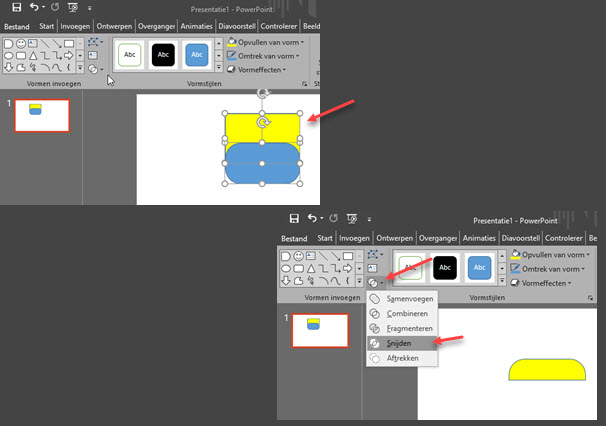Image resolution: width=606 pixels, height=426 pixels.
Task: Apply black Abc shape style, upper window
Action: tap(163, 55)
